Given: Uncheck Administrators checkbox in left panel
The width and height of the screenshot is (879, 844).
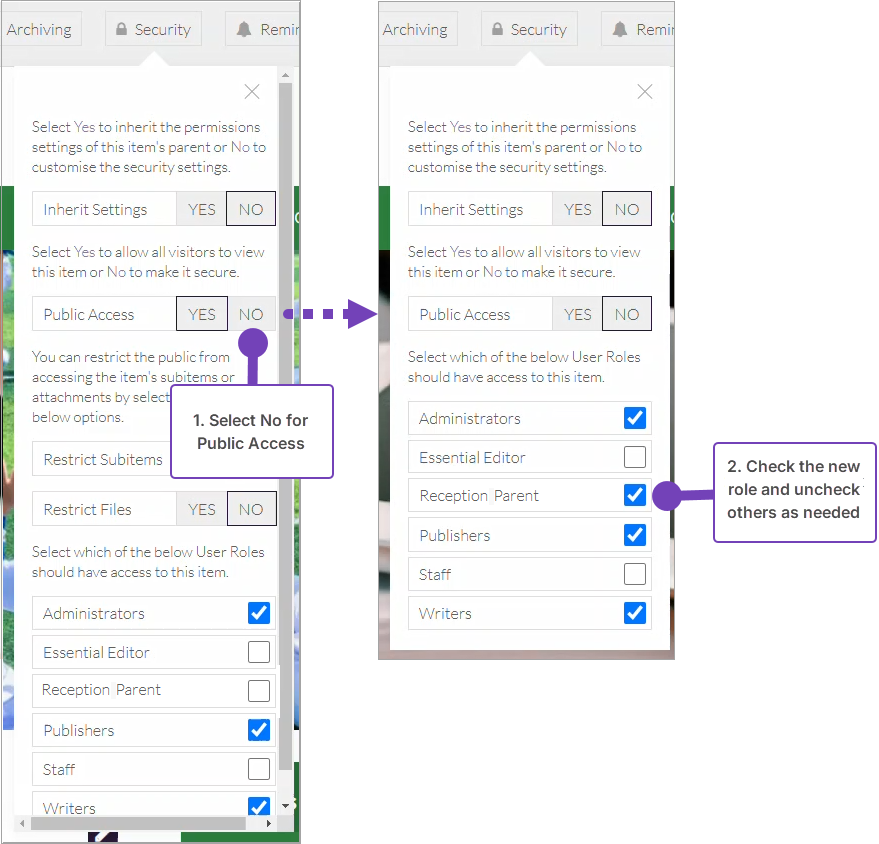Looking at the screenshot, I should point(259,613).
